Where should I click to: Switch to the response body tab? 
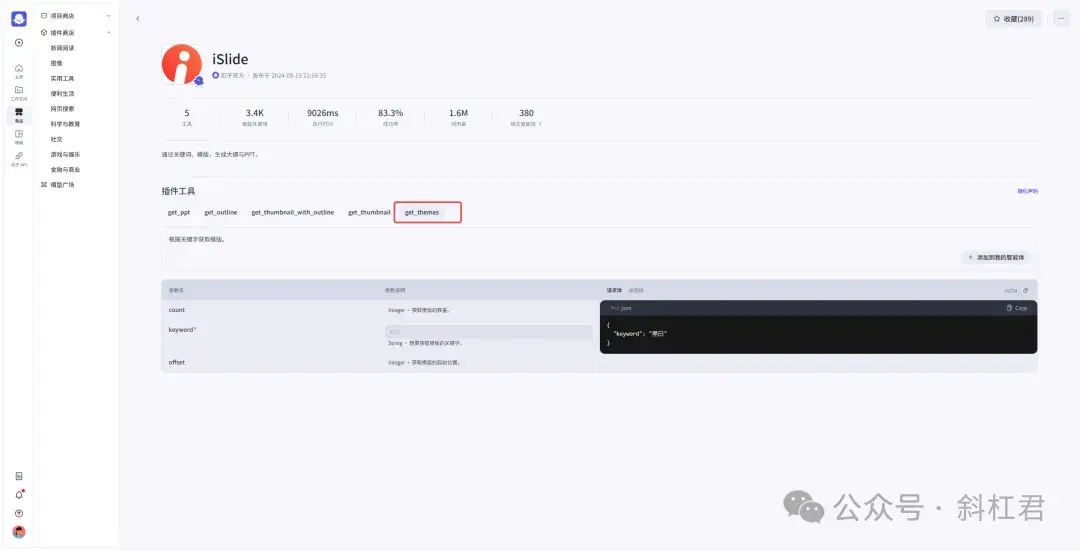(x=636, y=291)
